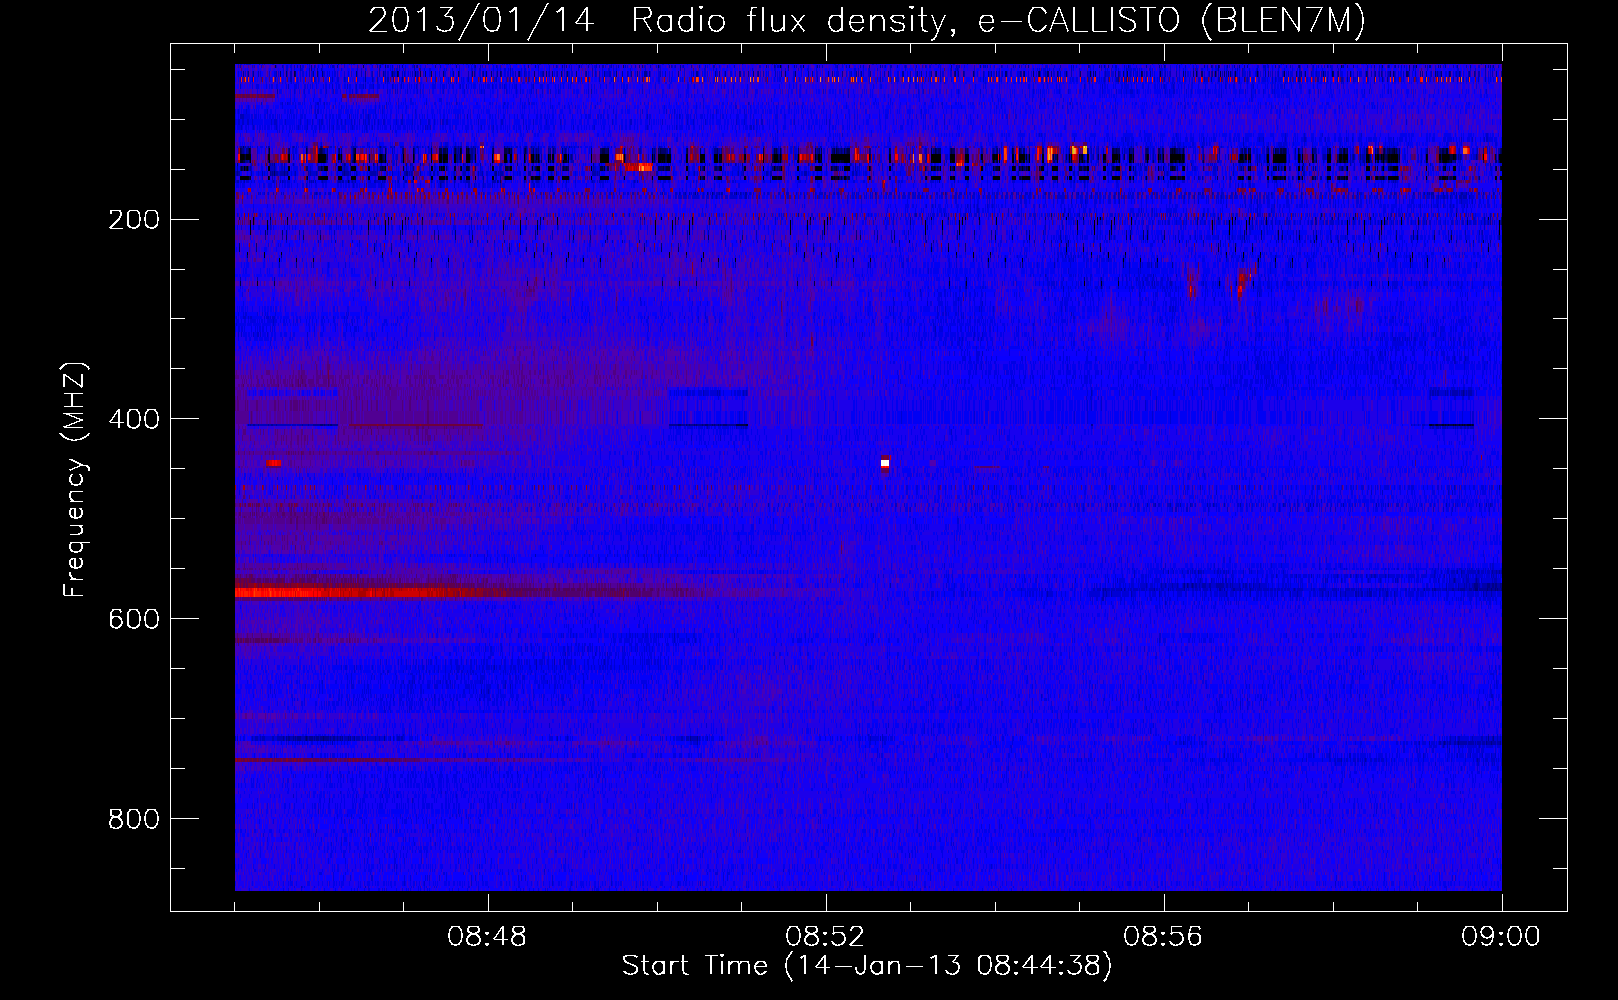Click the 'Frequency (MHZ)' axis label

(x=74, y=480)
